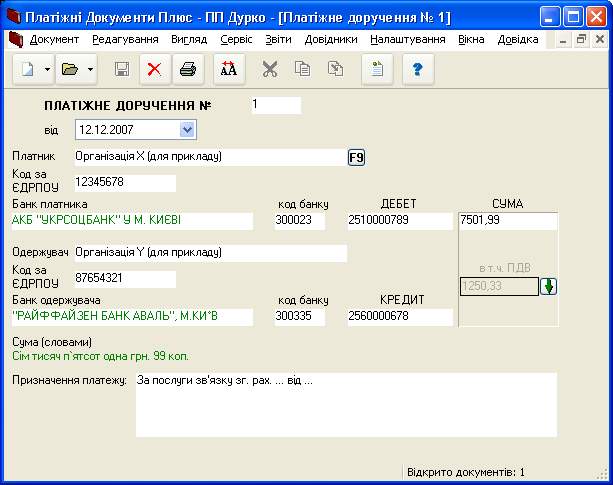This screenshot has width=613, height=485.
Task: Restore the inner document window
Action: tap(581, 40)
